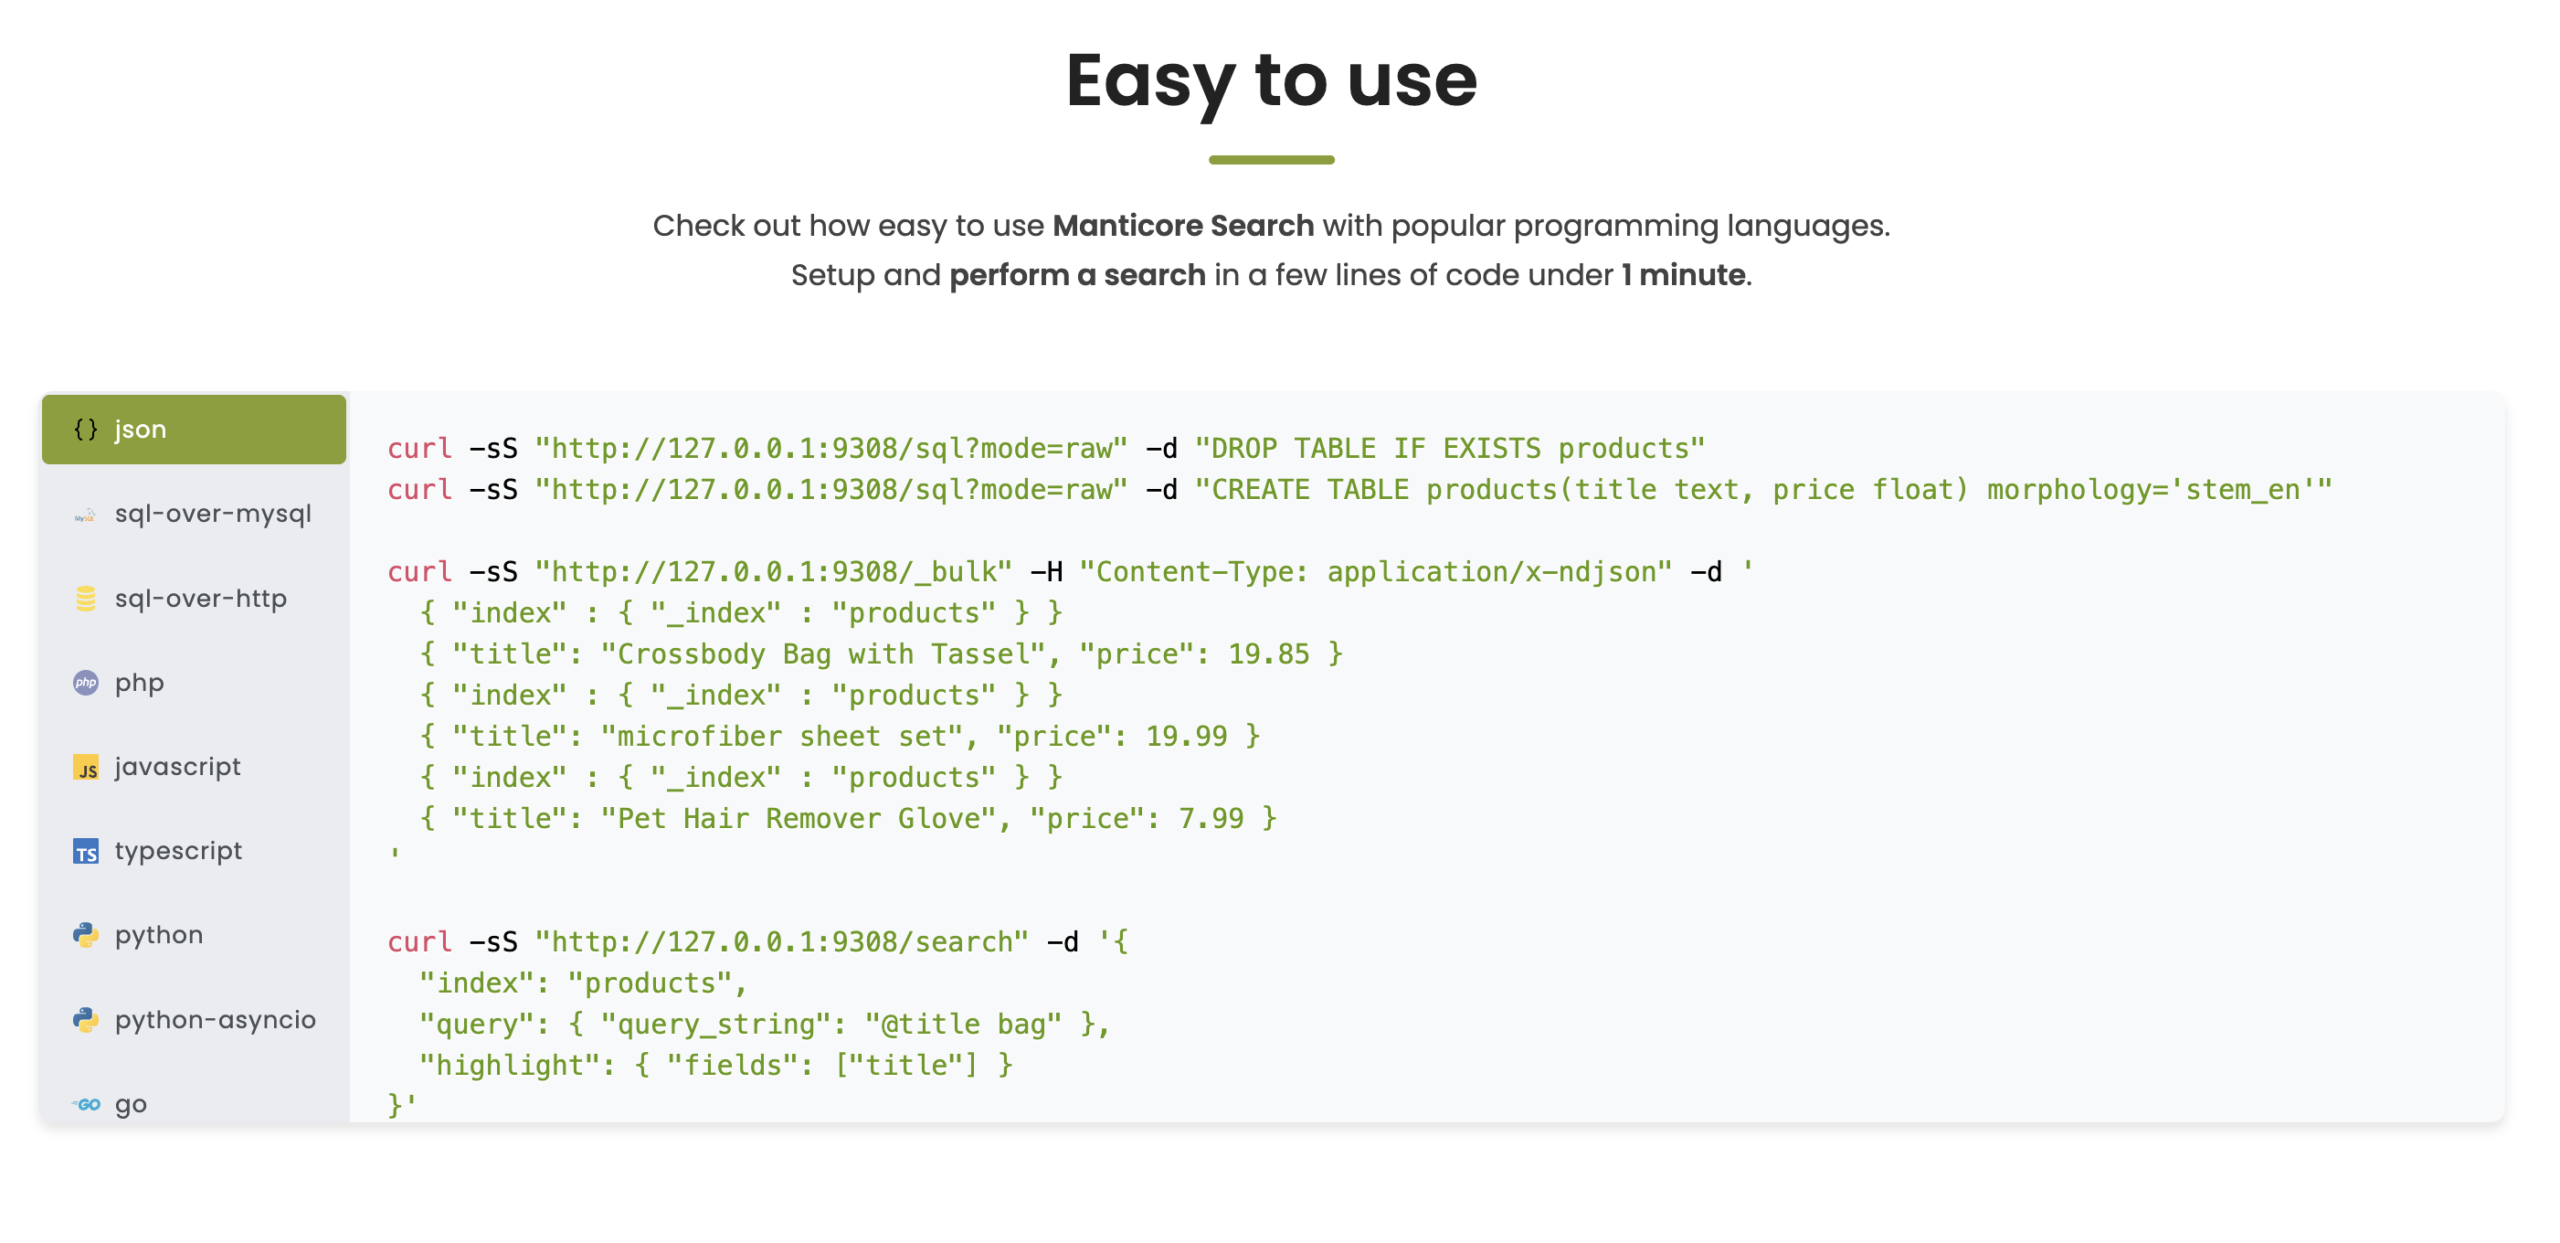The height and width of the screenshot is (1243, 2560).
Task: Select the sql-over-http tab
Action: pos(201,599)
